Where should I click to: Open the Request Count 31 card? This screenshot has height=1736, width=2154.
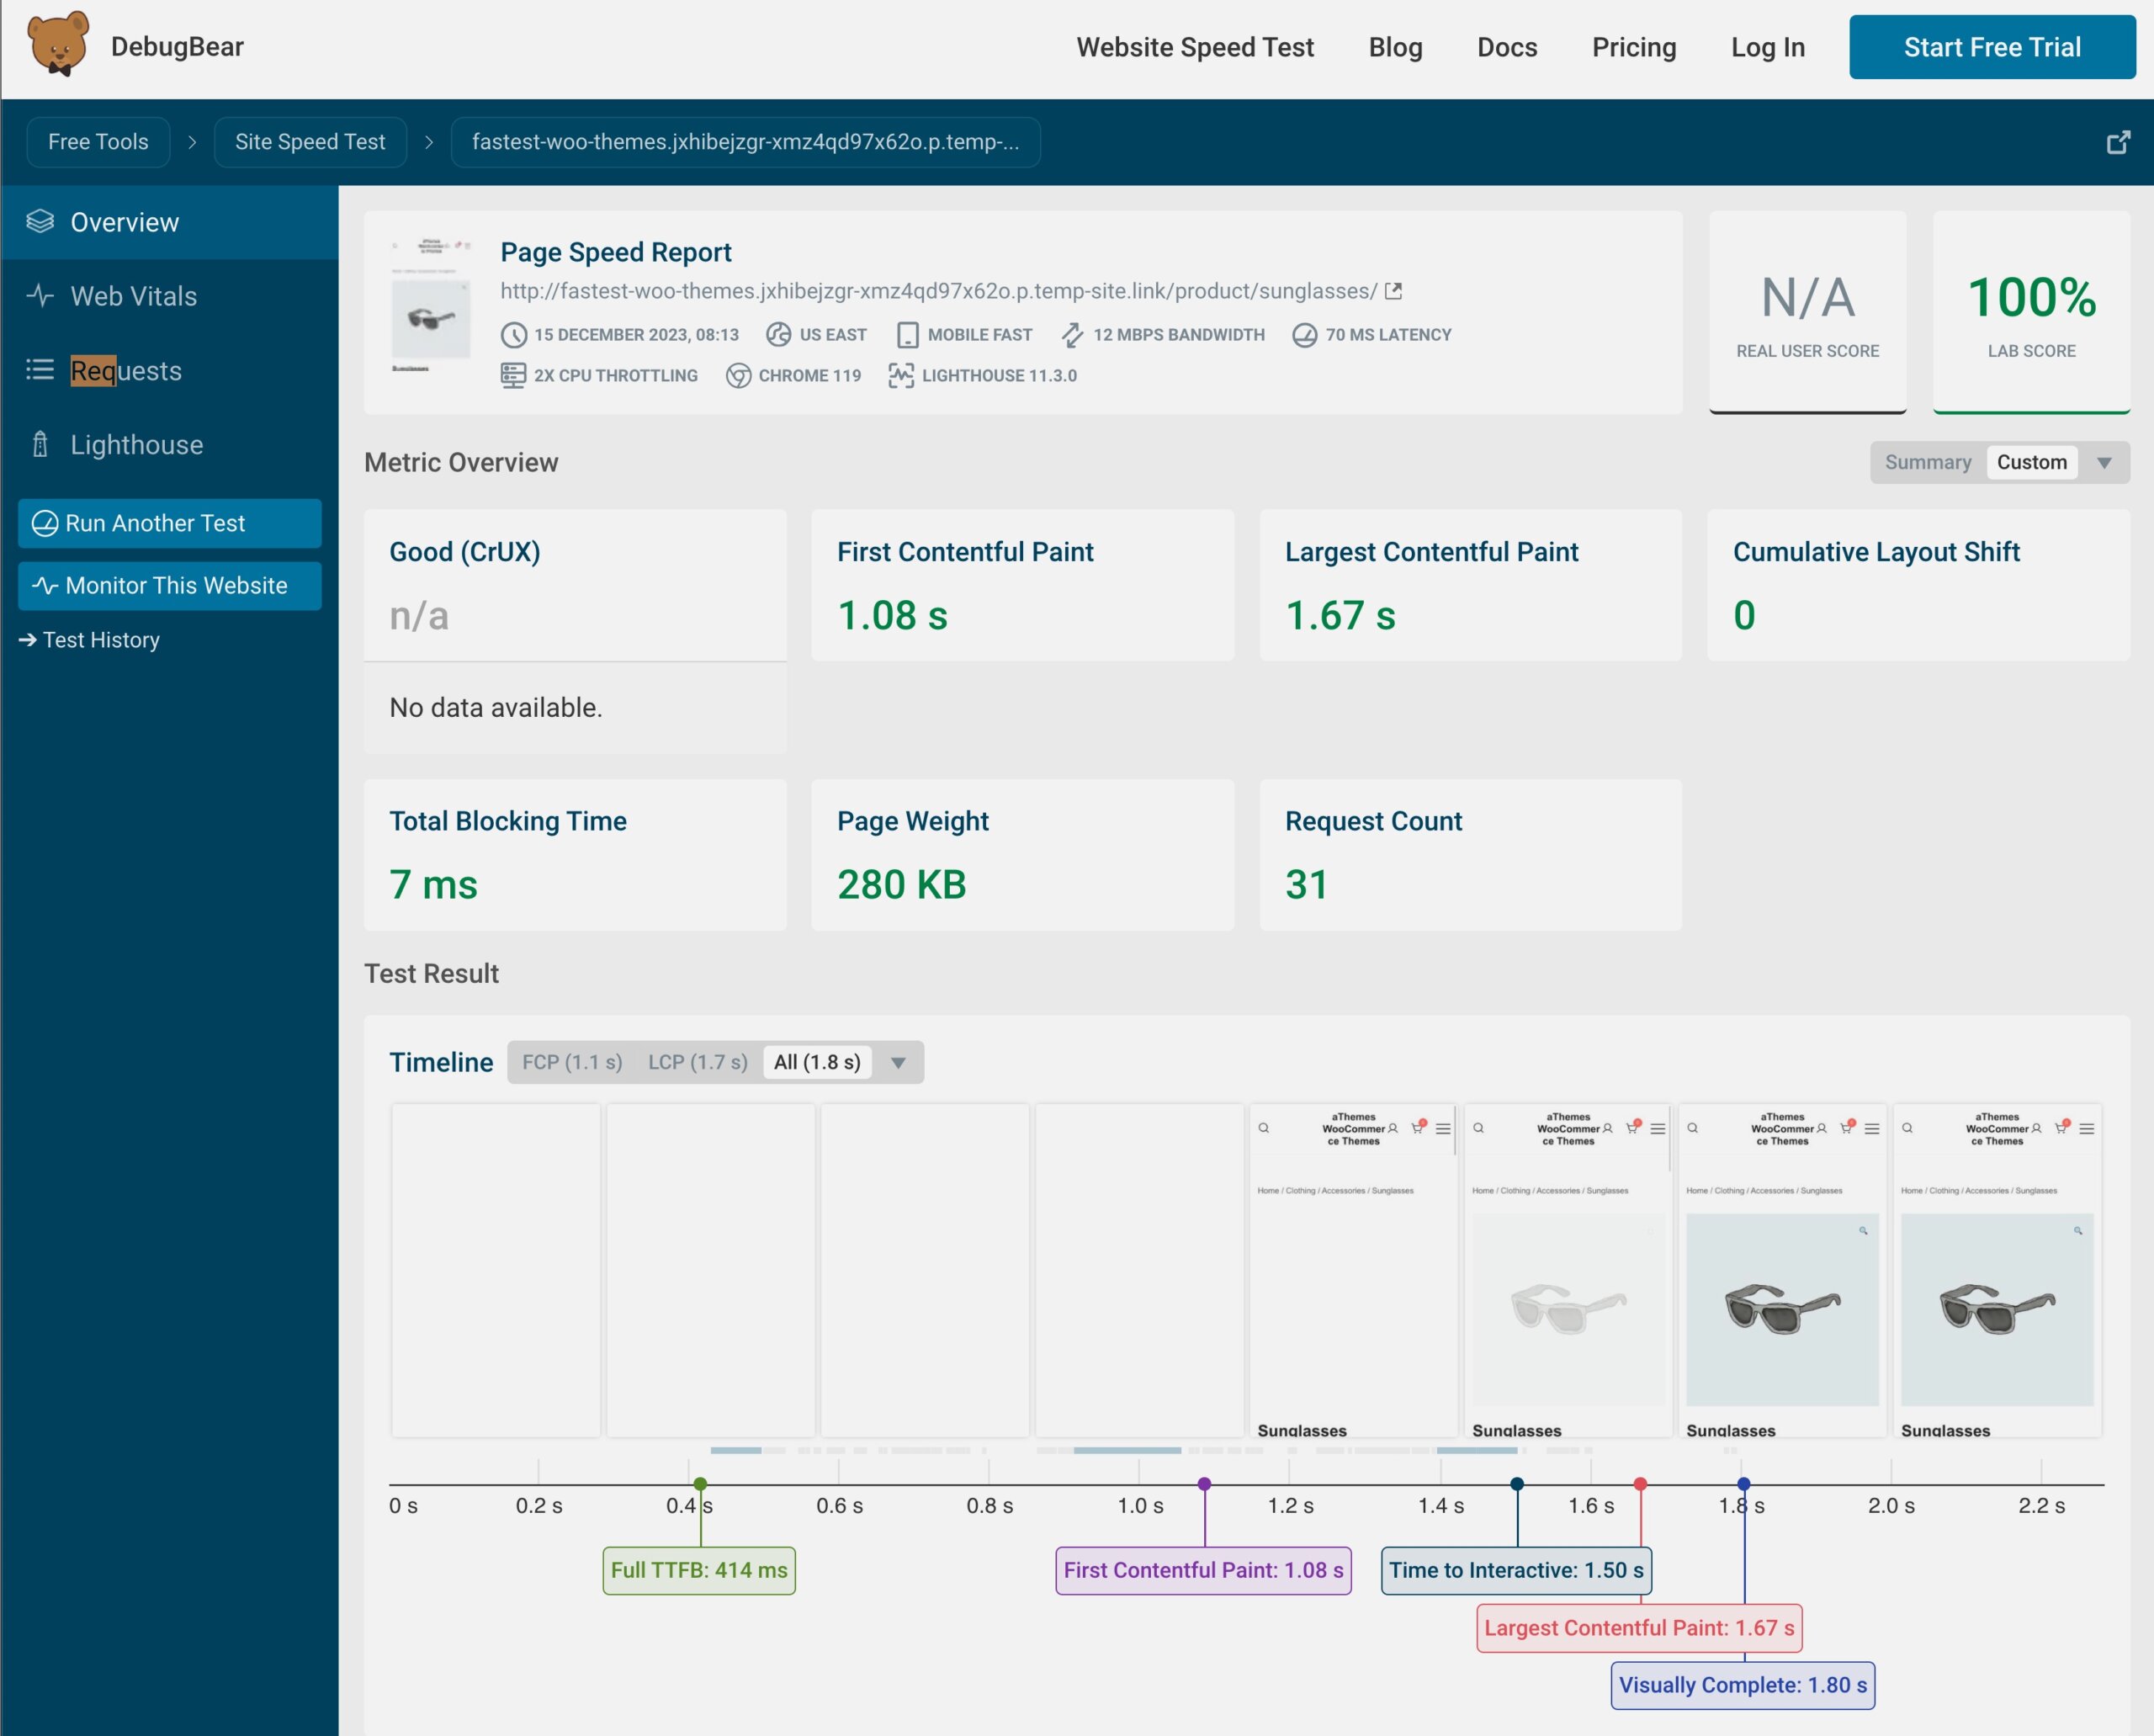(1470, 855)
